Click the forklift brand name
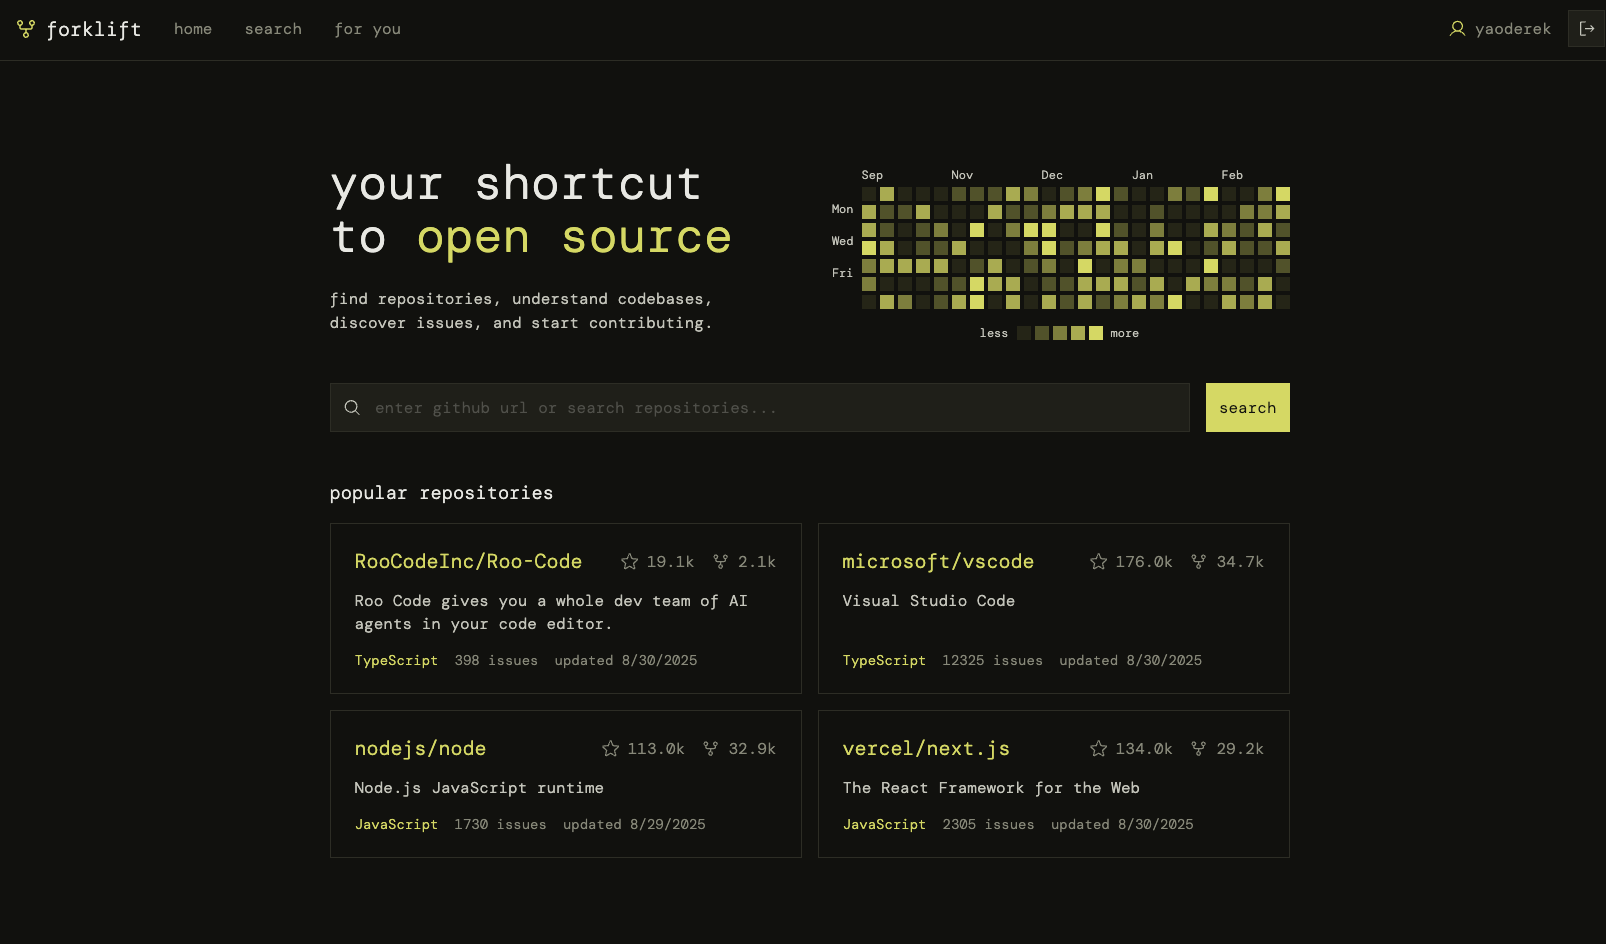Image resolution: width=1606 pixels, height=944 pixels. point(94,30)
